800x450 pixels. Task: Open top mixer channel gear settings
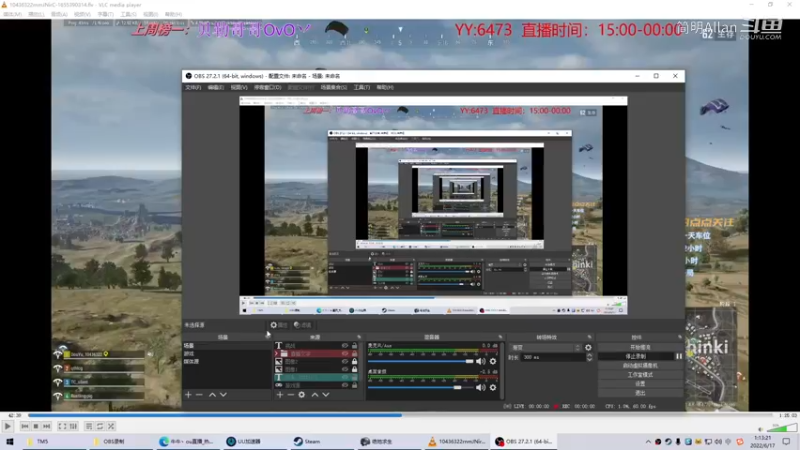point(493,361)
